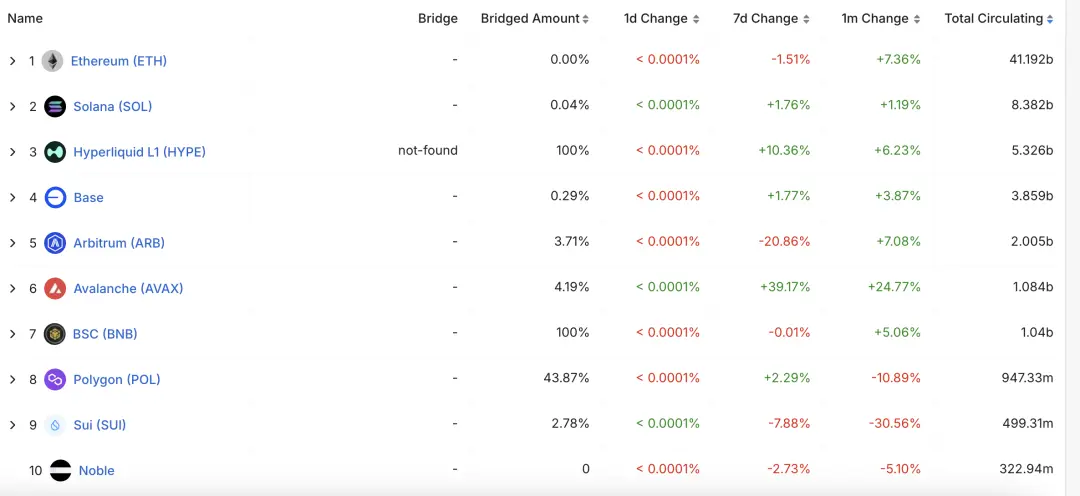Viewport: 1080px width, 496px height.
Task: Open the Solana (SOL) link
Action: 113,107
